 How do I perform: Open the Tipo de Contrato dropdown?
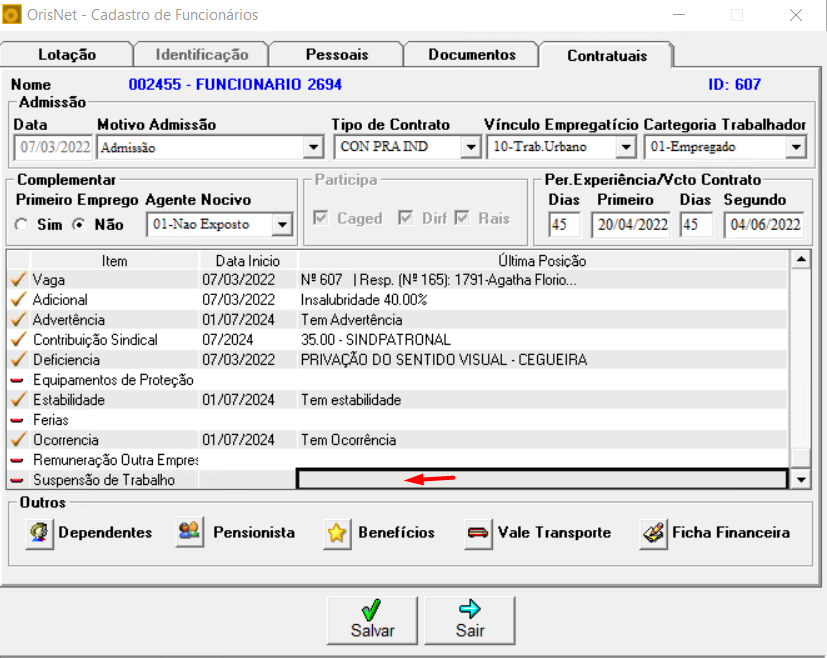point(470,148)
